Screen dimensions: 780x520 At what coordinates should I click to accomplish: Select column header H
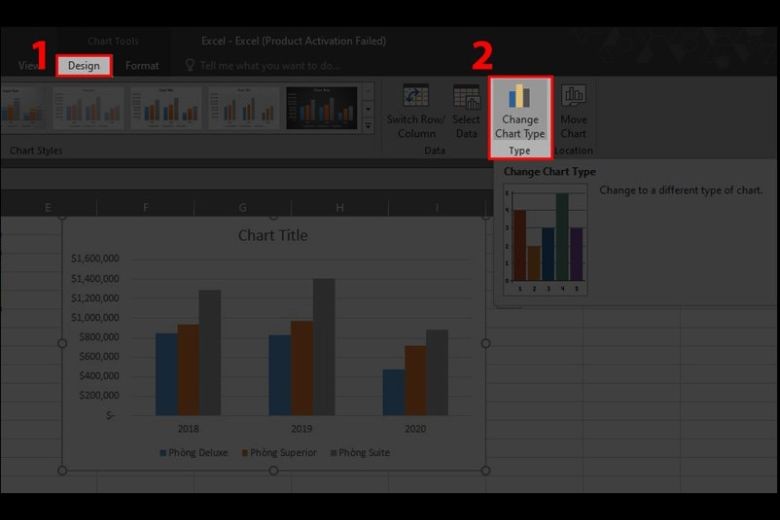pos(340,208)
